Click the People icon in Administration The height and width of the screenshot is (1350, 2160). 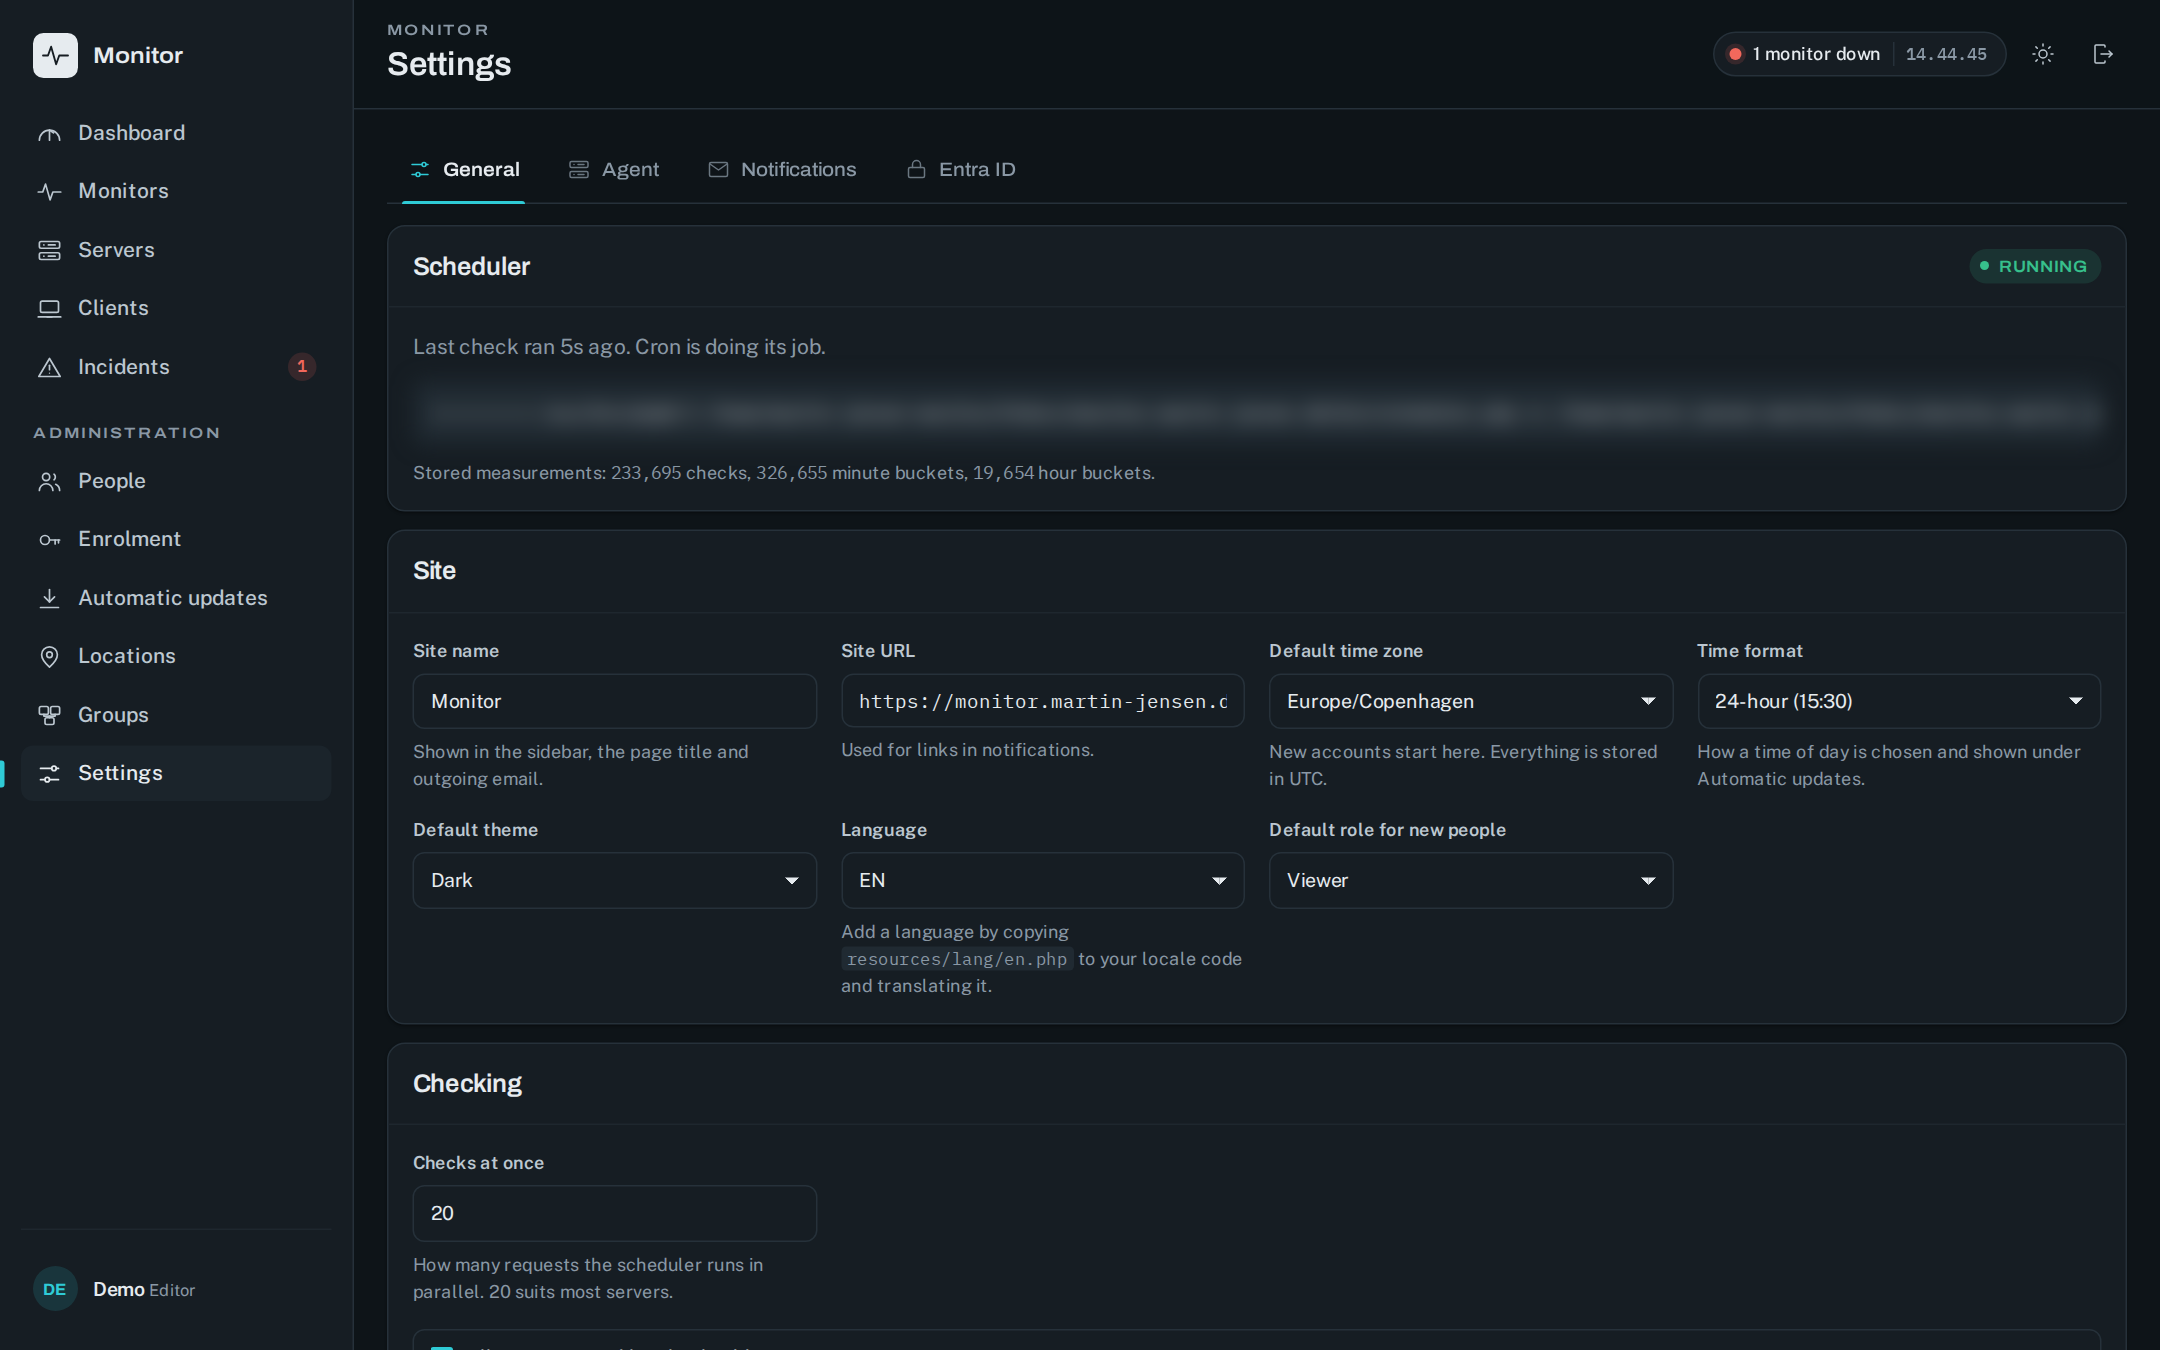pyautogui.click(x=49, y=481)
